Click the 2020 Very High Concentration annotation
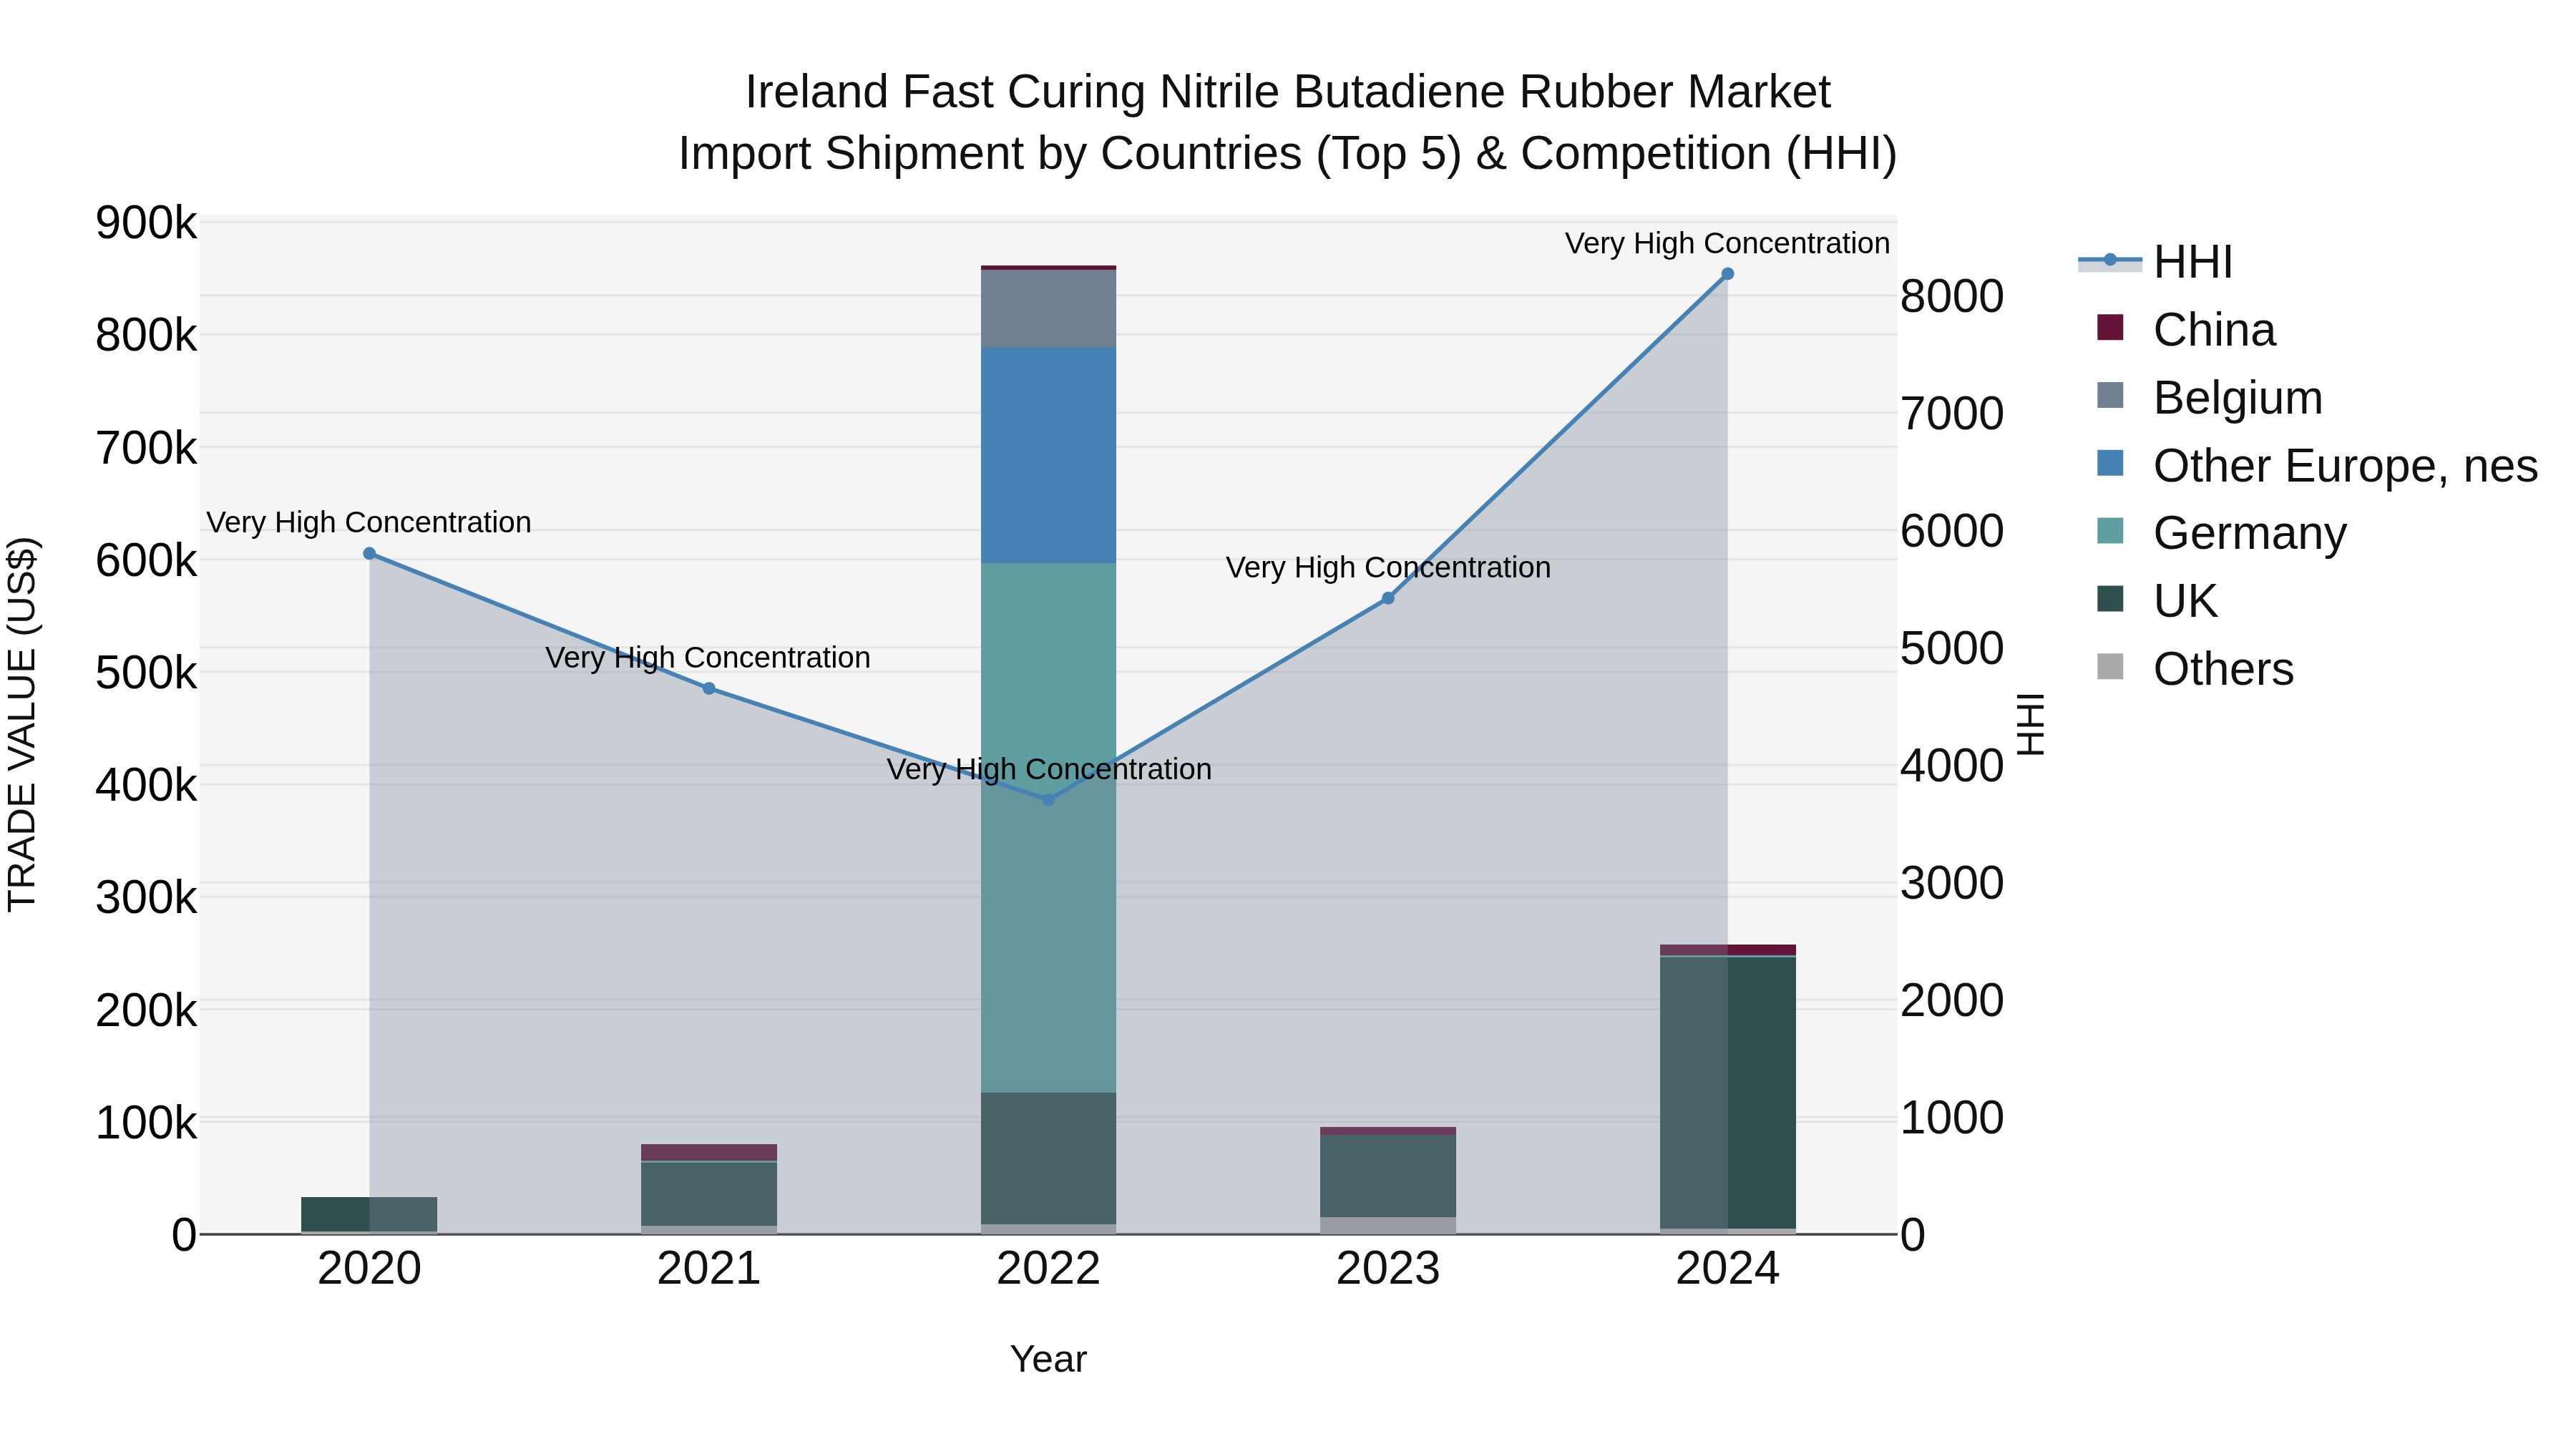This screenshot has width=2576, height=1449. coord(369,522)
